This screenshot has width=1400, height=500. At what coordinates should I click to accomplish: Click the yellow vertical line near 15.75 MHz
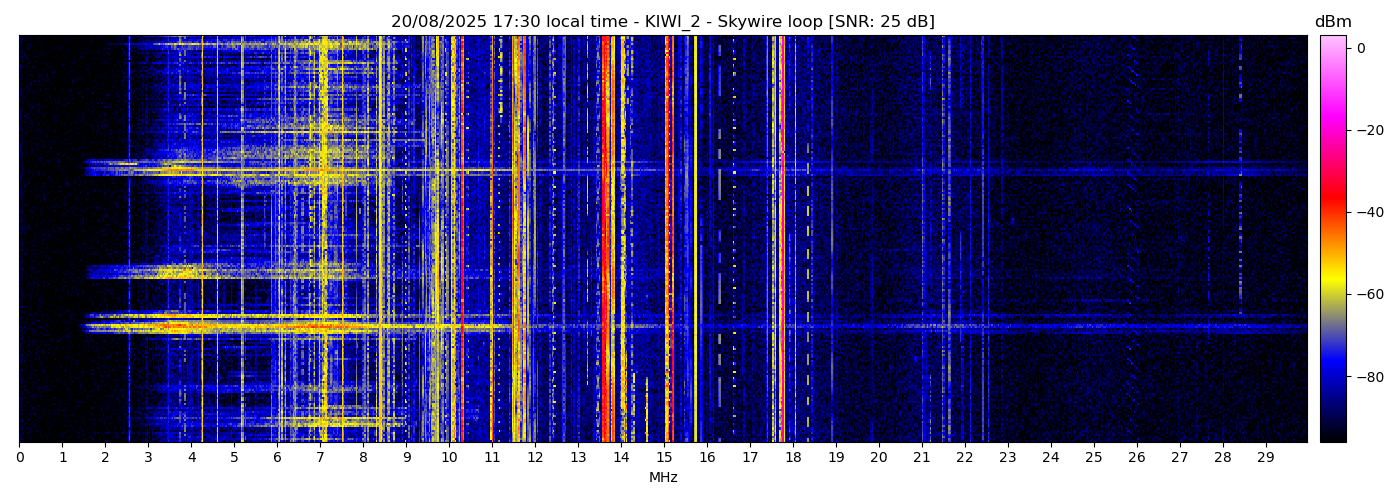[696, 240]
